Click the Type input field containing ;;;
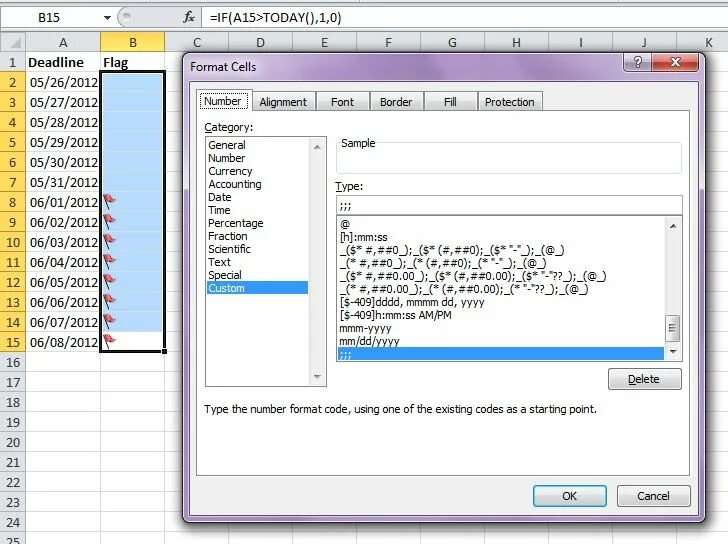The image size is (728, 544). (509, 206)
